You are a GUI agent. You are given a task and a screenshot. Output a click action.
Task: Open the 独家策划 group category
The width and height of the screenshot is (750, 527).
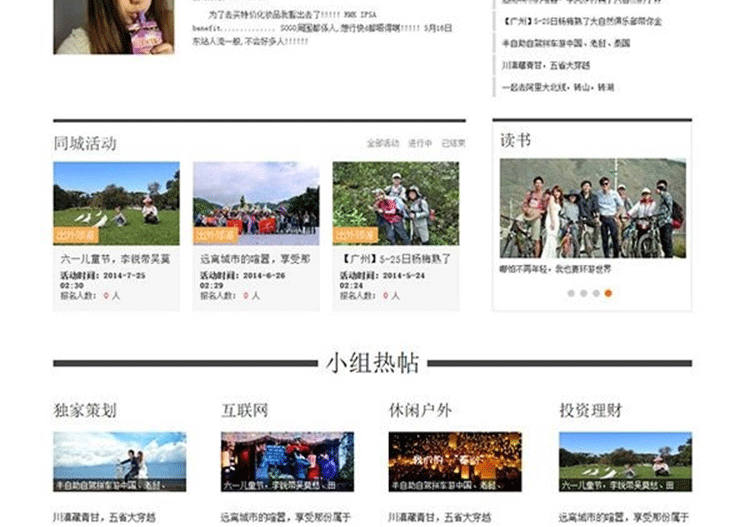(x=85, y=410)
